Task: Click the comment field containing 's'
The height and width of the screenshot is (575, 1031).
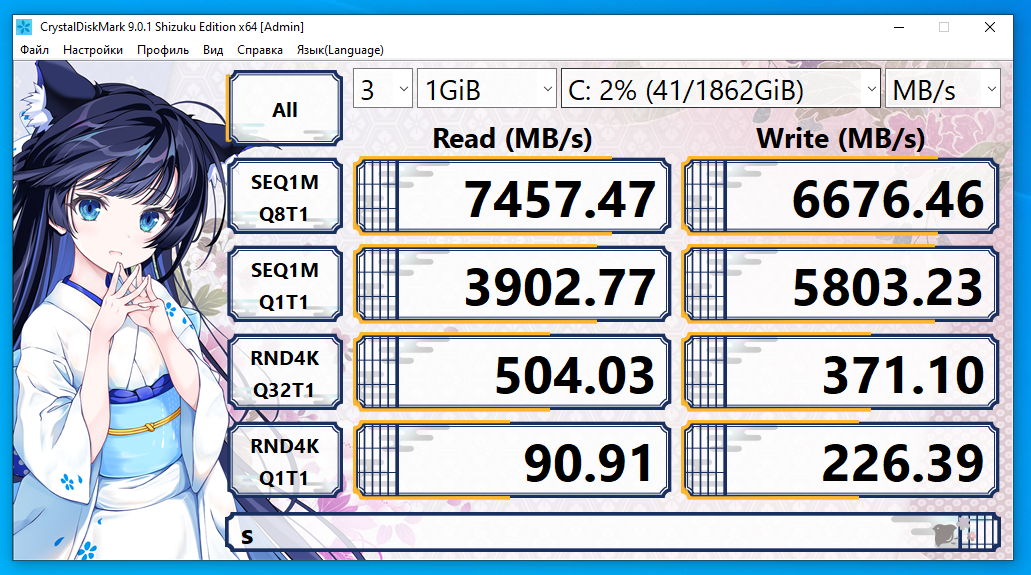Action: coord(613,533)
